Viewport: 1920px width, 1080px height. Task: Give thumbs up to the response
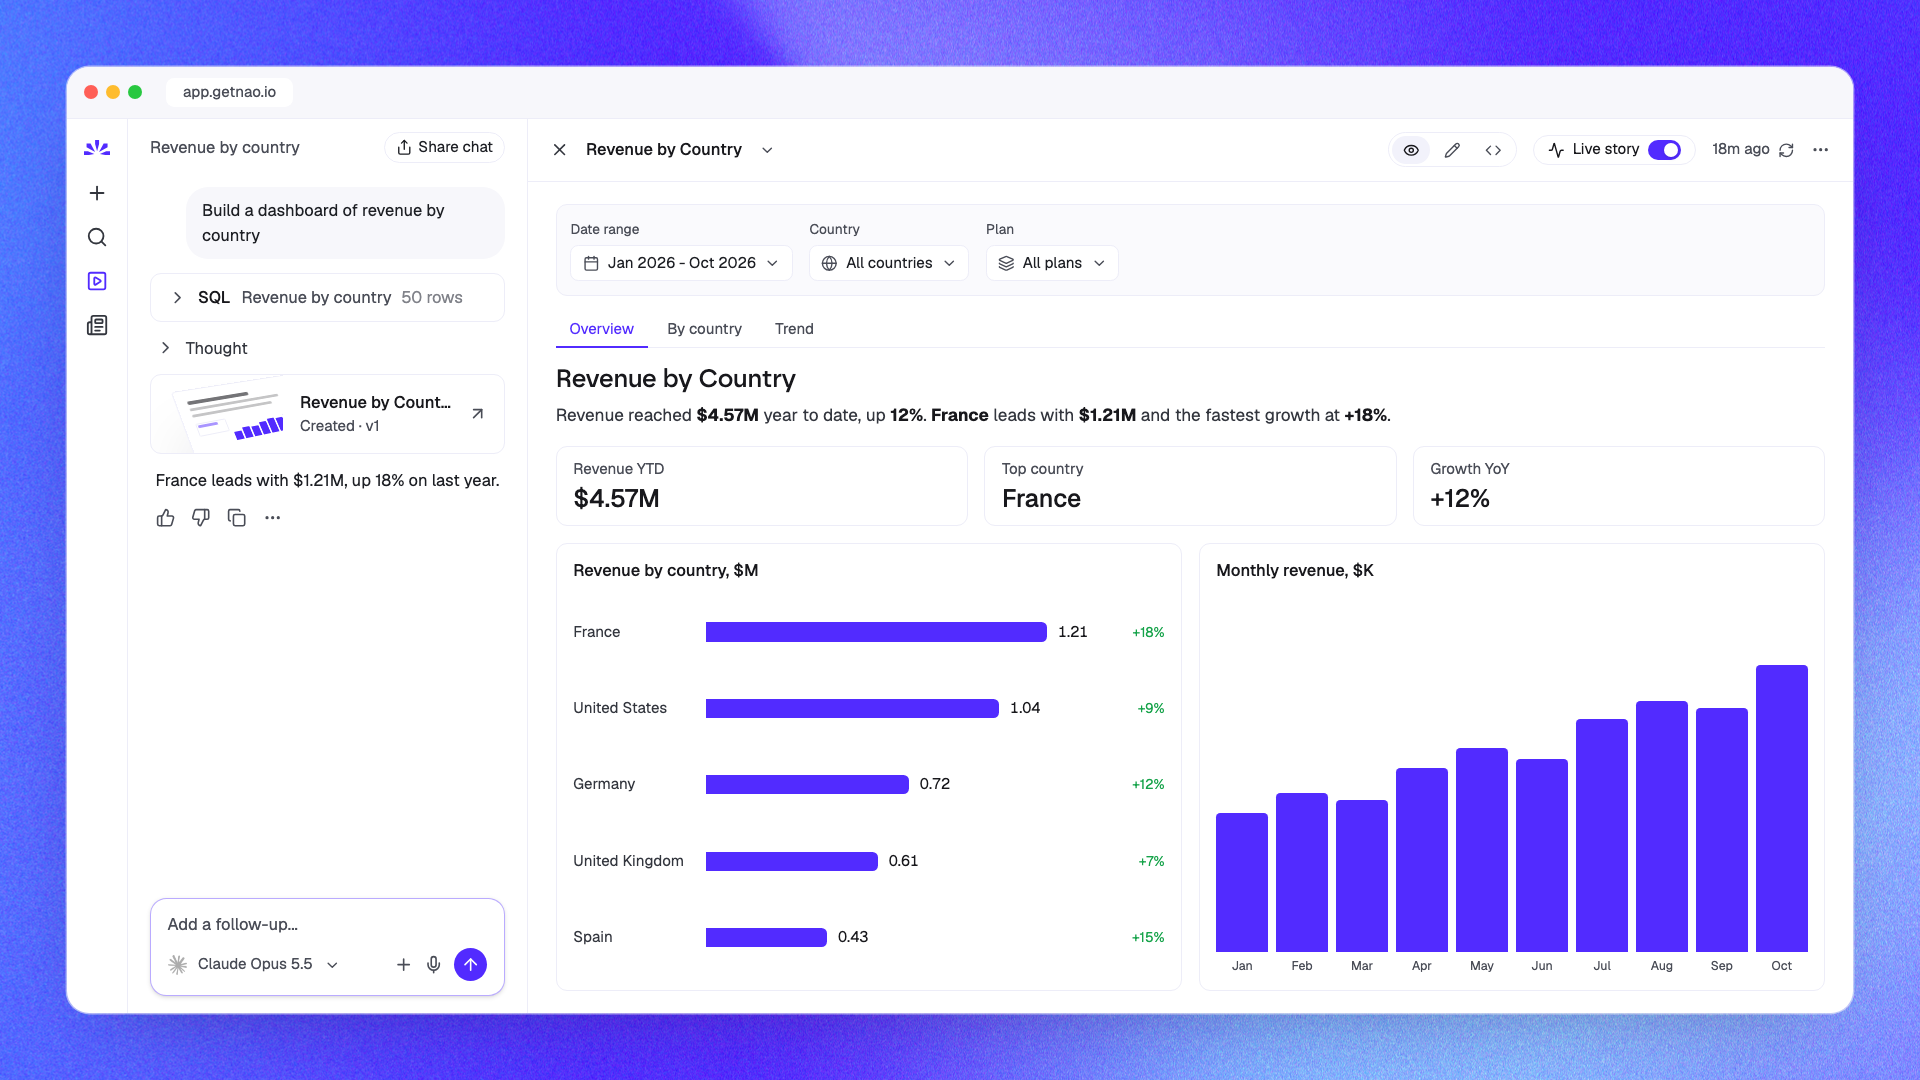166,518
